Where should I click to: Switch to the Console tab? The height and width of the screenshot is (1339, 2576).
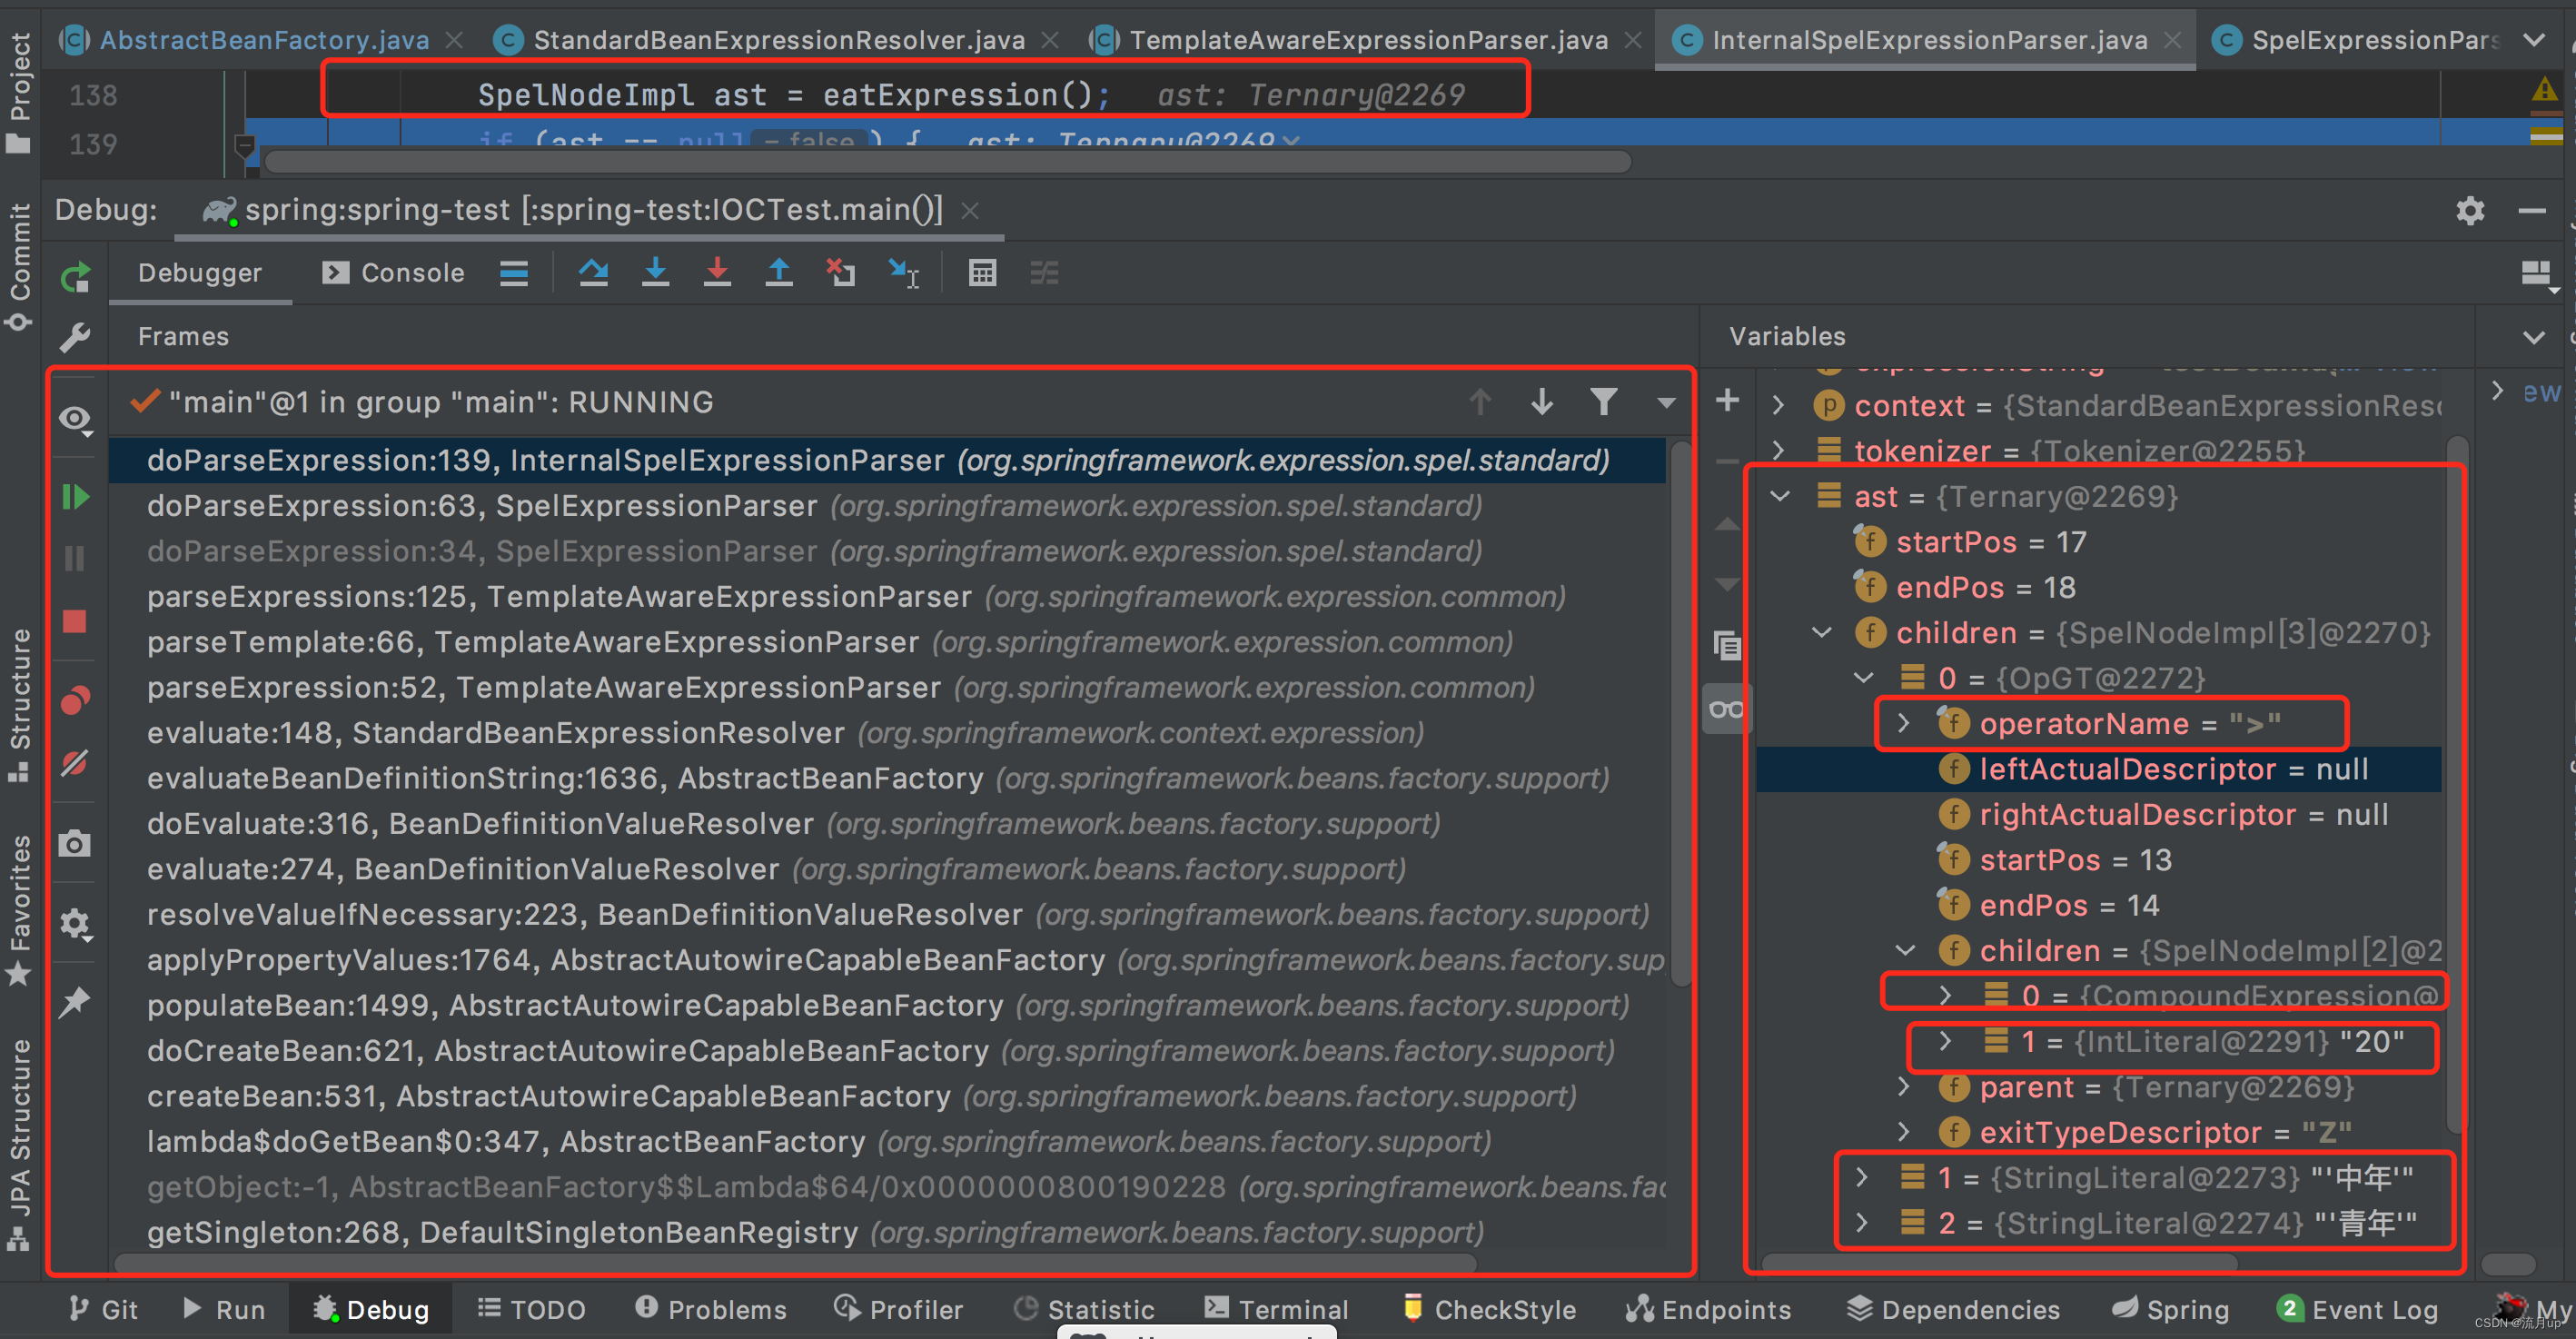coord(394,273)
